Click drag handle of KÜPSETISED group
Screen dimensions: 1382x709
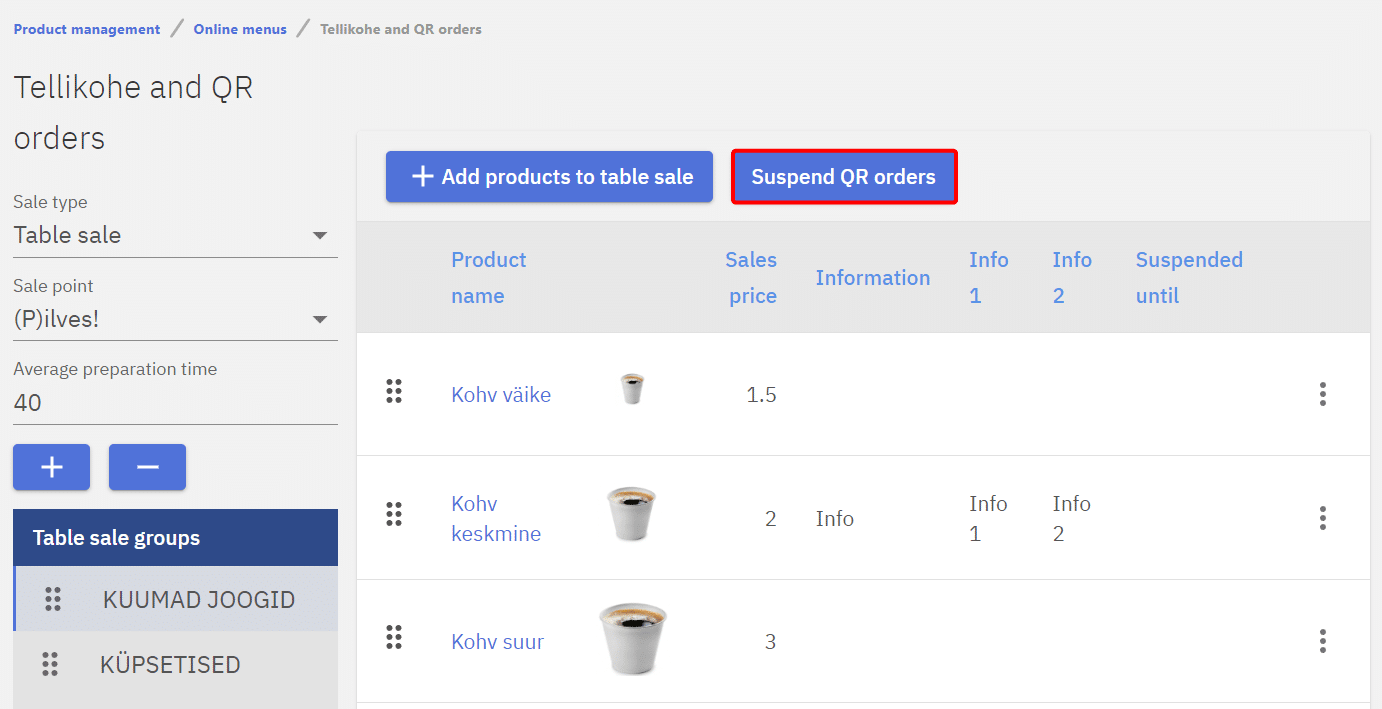[x=50, y=664]
